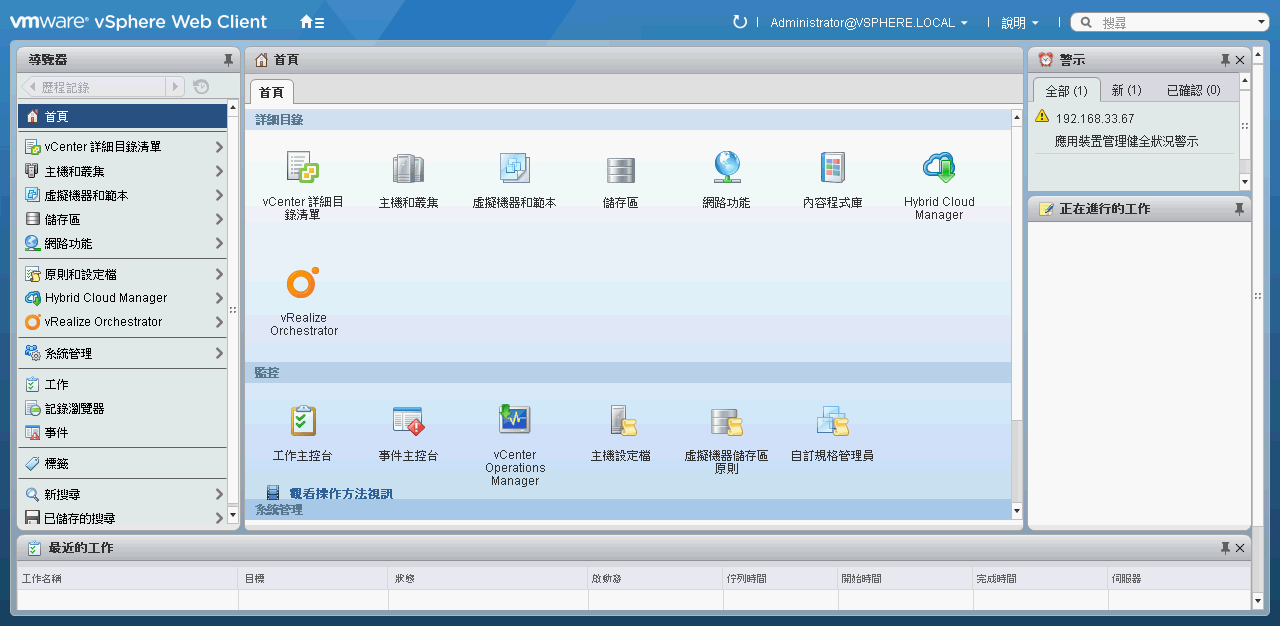The height and width of the screenshot is (626, 1280).
Task: Open 標籤 tags in navigator
Action: click(123, 463)
